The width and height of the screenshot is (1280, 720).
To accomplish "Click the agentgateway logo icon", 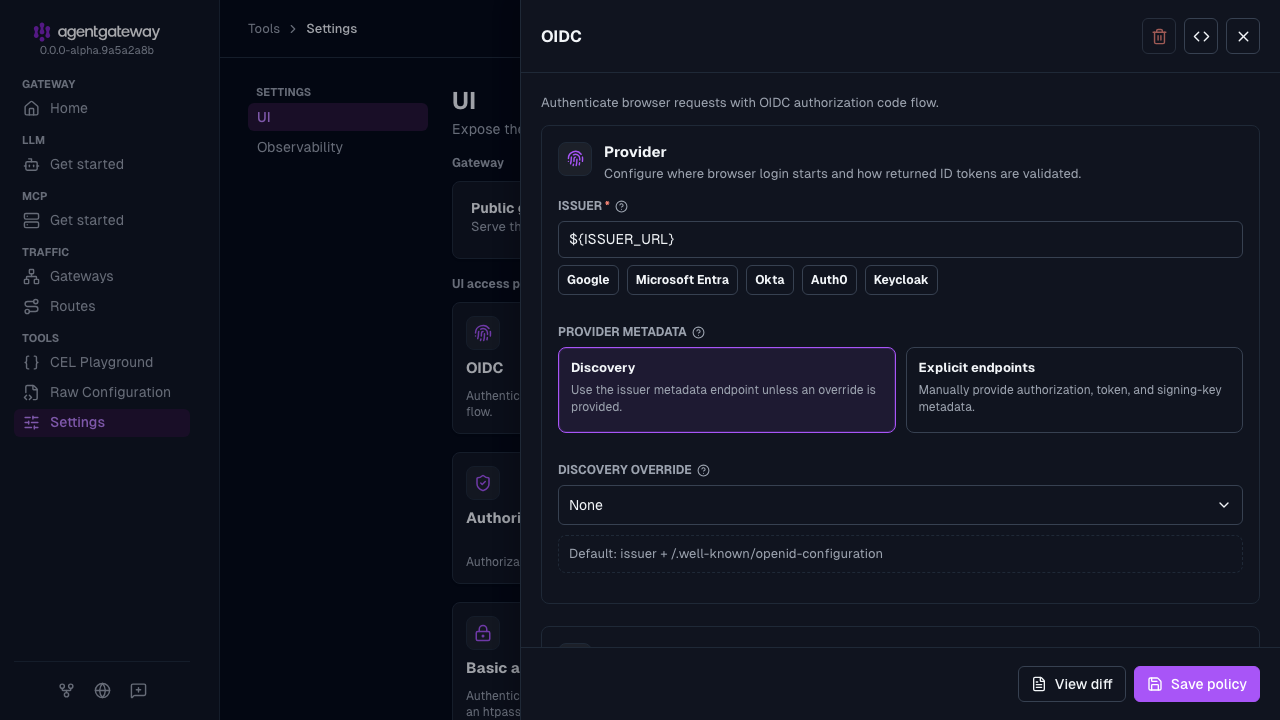I will tap(41, 32).
